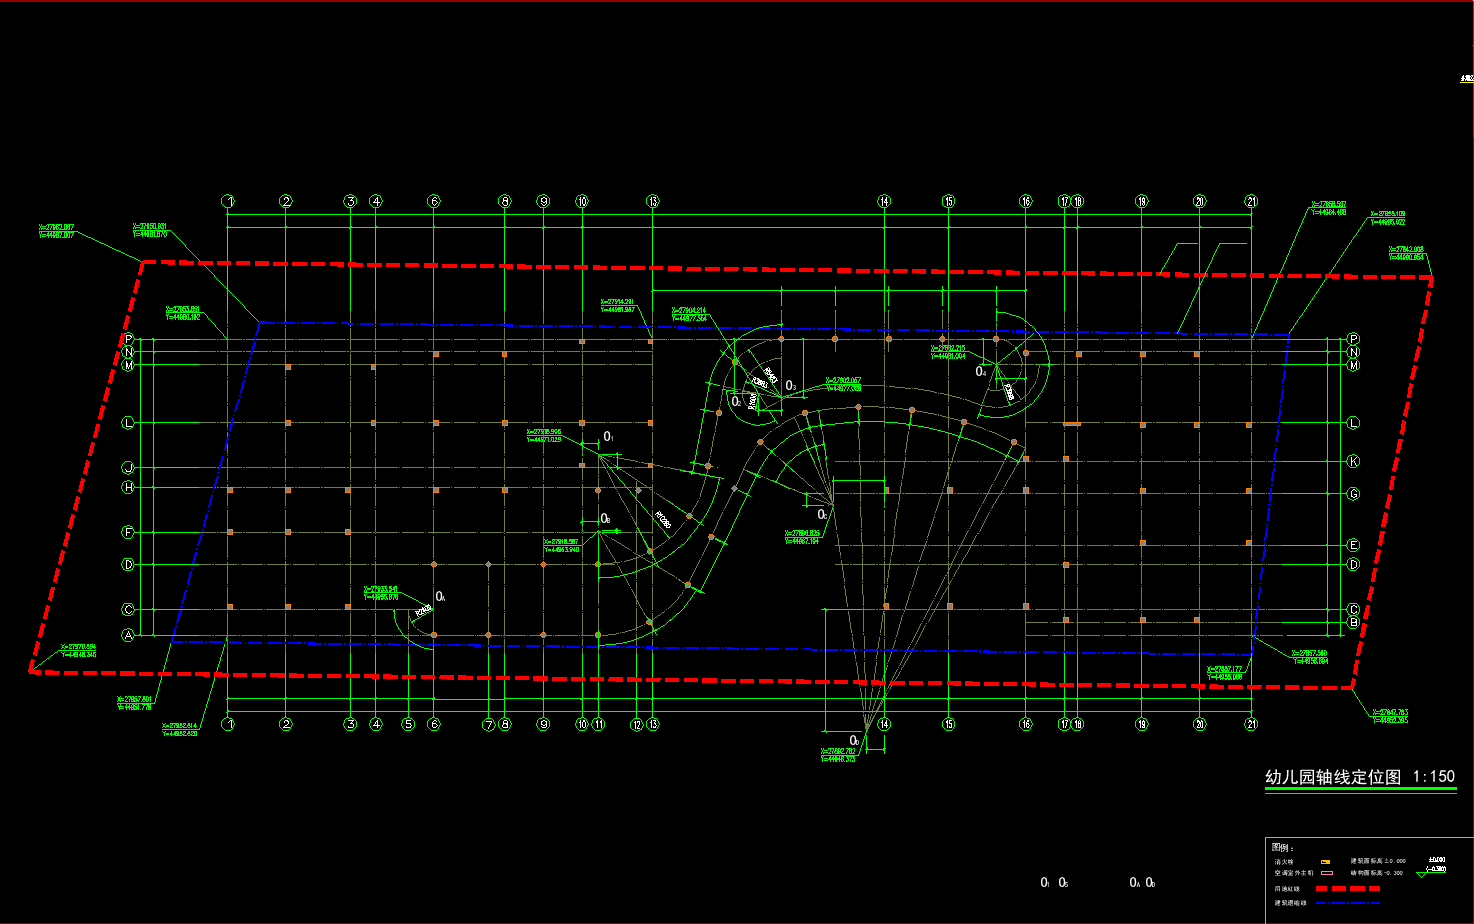Click the green elevation triangle in the legend

[x=1422, y=874]
